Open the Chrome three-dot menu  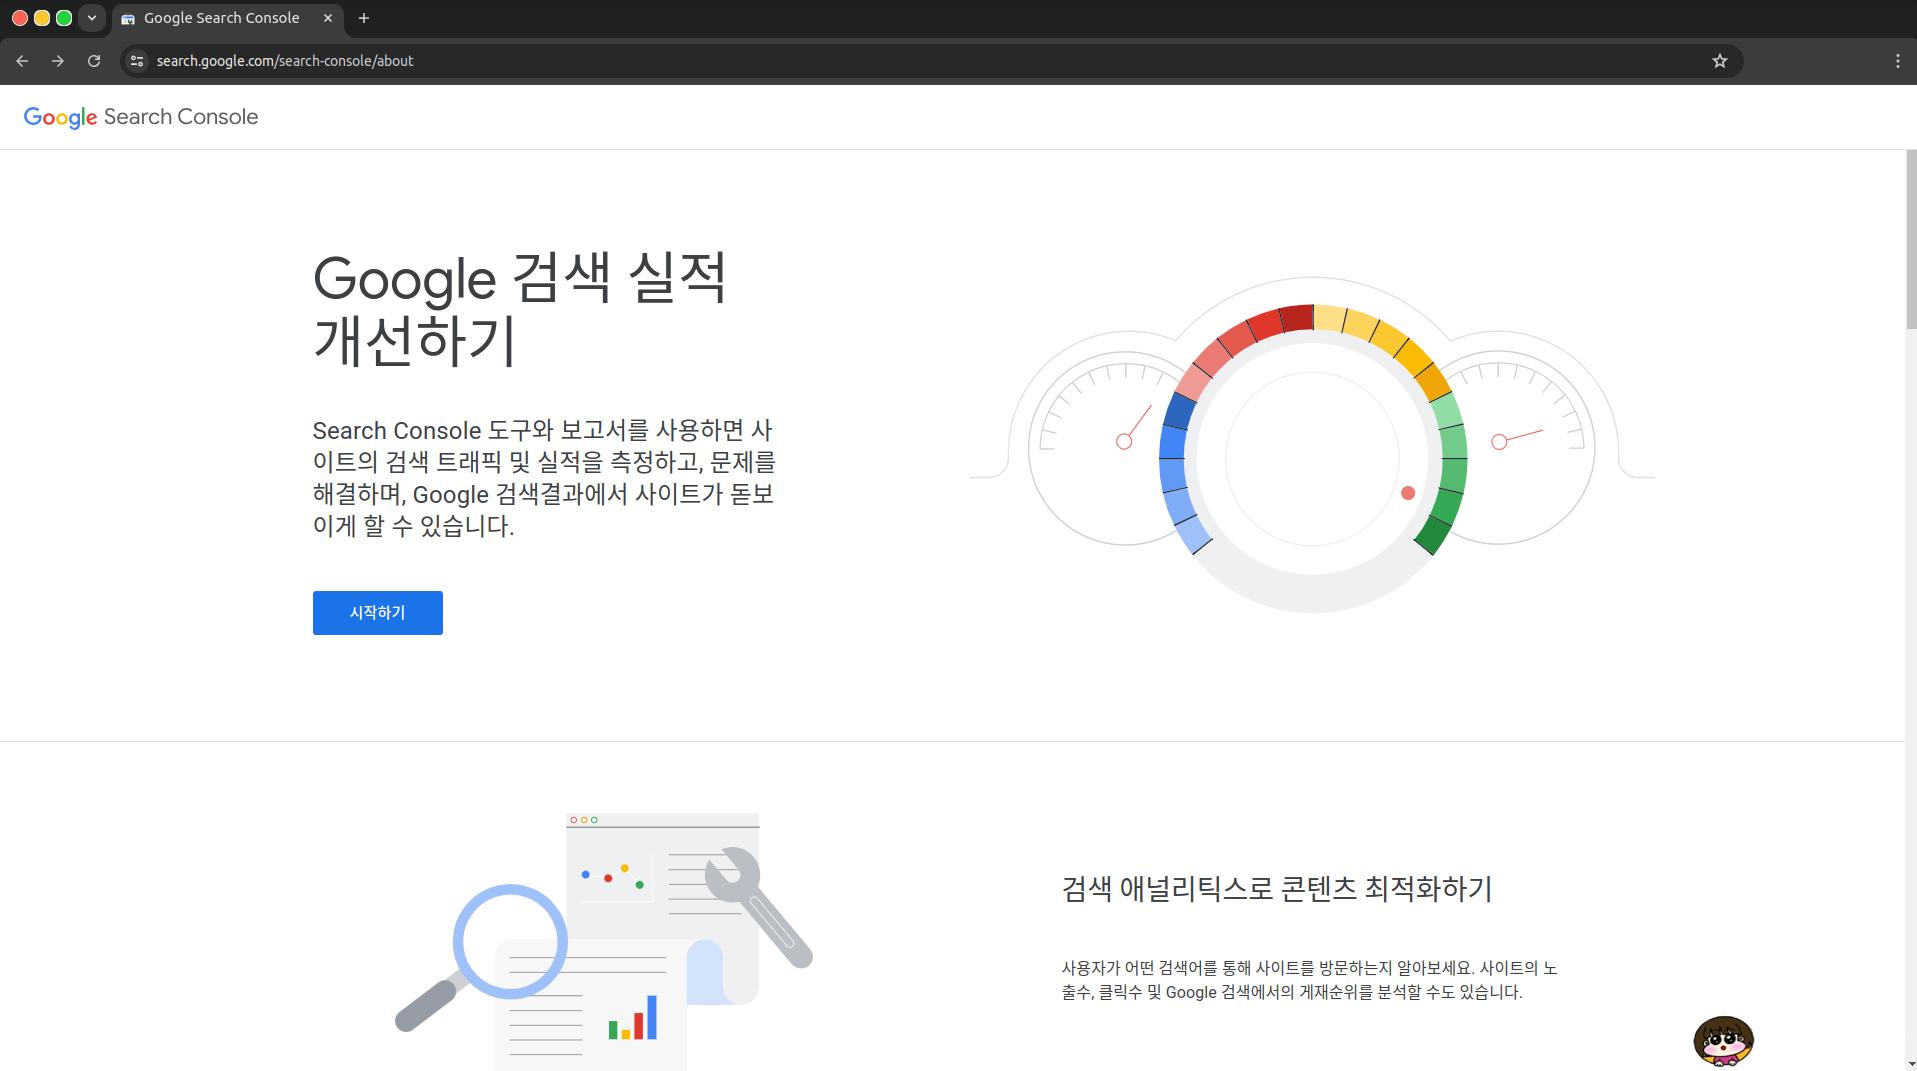1898,61
